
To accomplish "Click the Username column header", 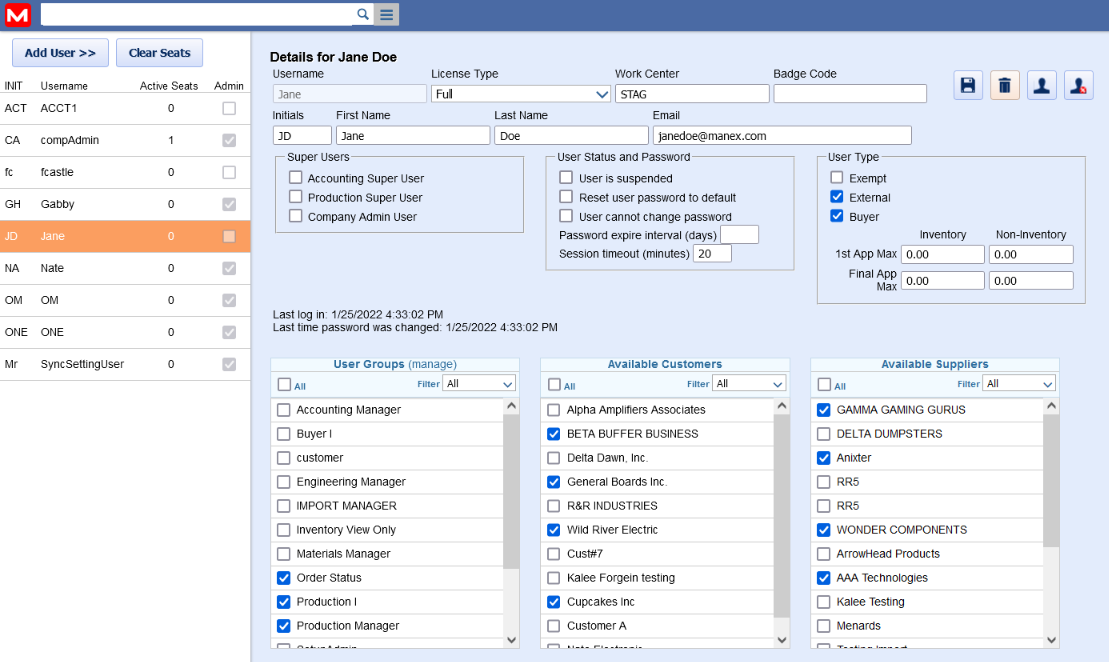I will [x=64, y=86].
